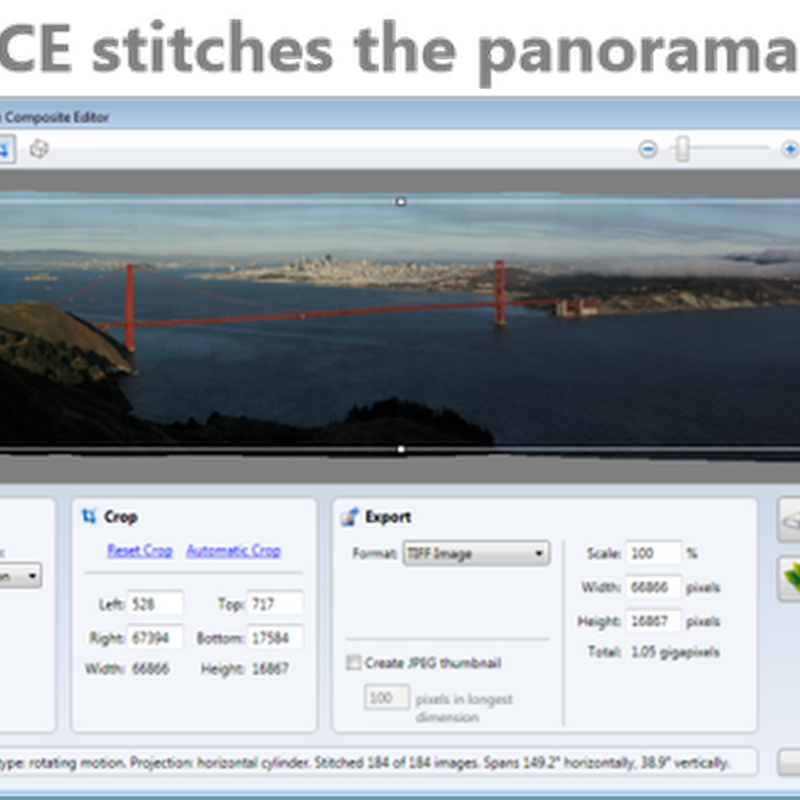The width and height of the screenshot is (800, 800).
Task: Click the "Stitched 184 of 184 images" status text
Action: 397,763
